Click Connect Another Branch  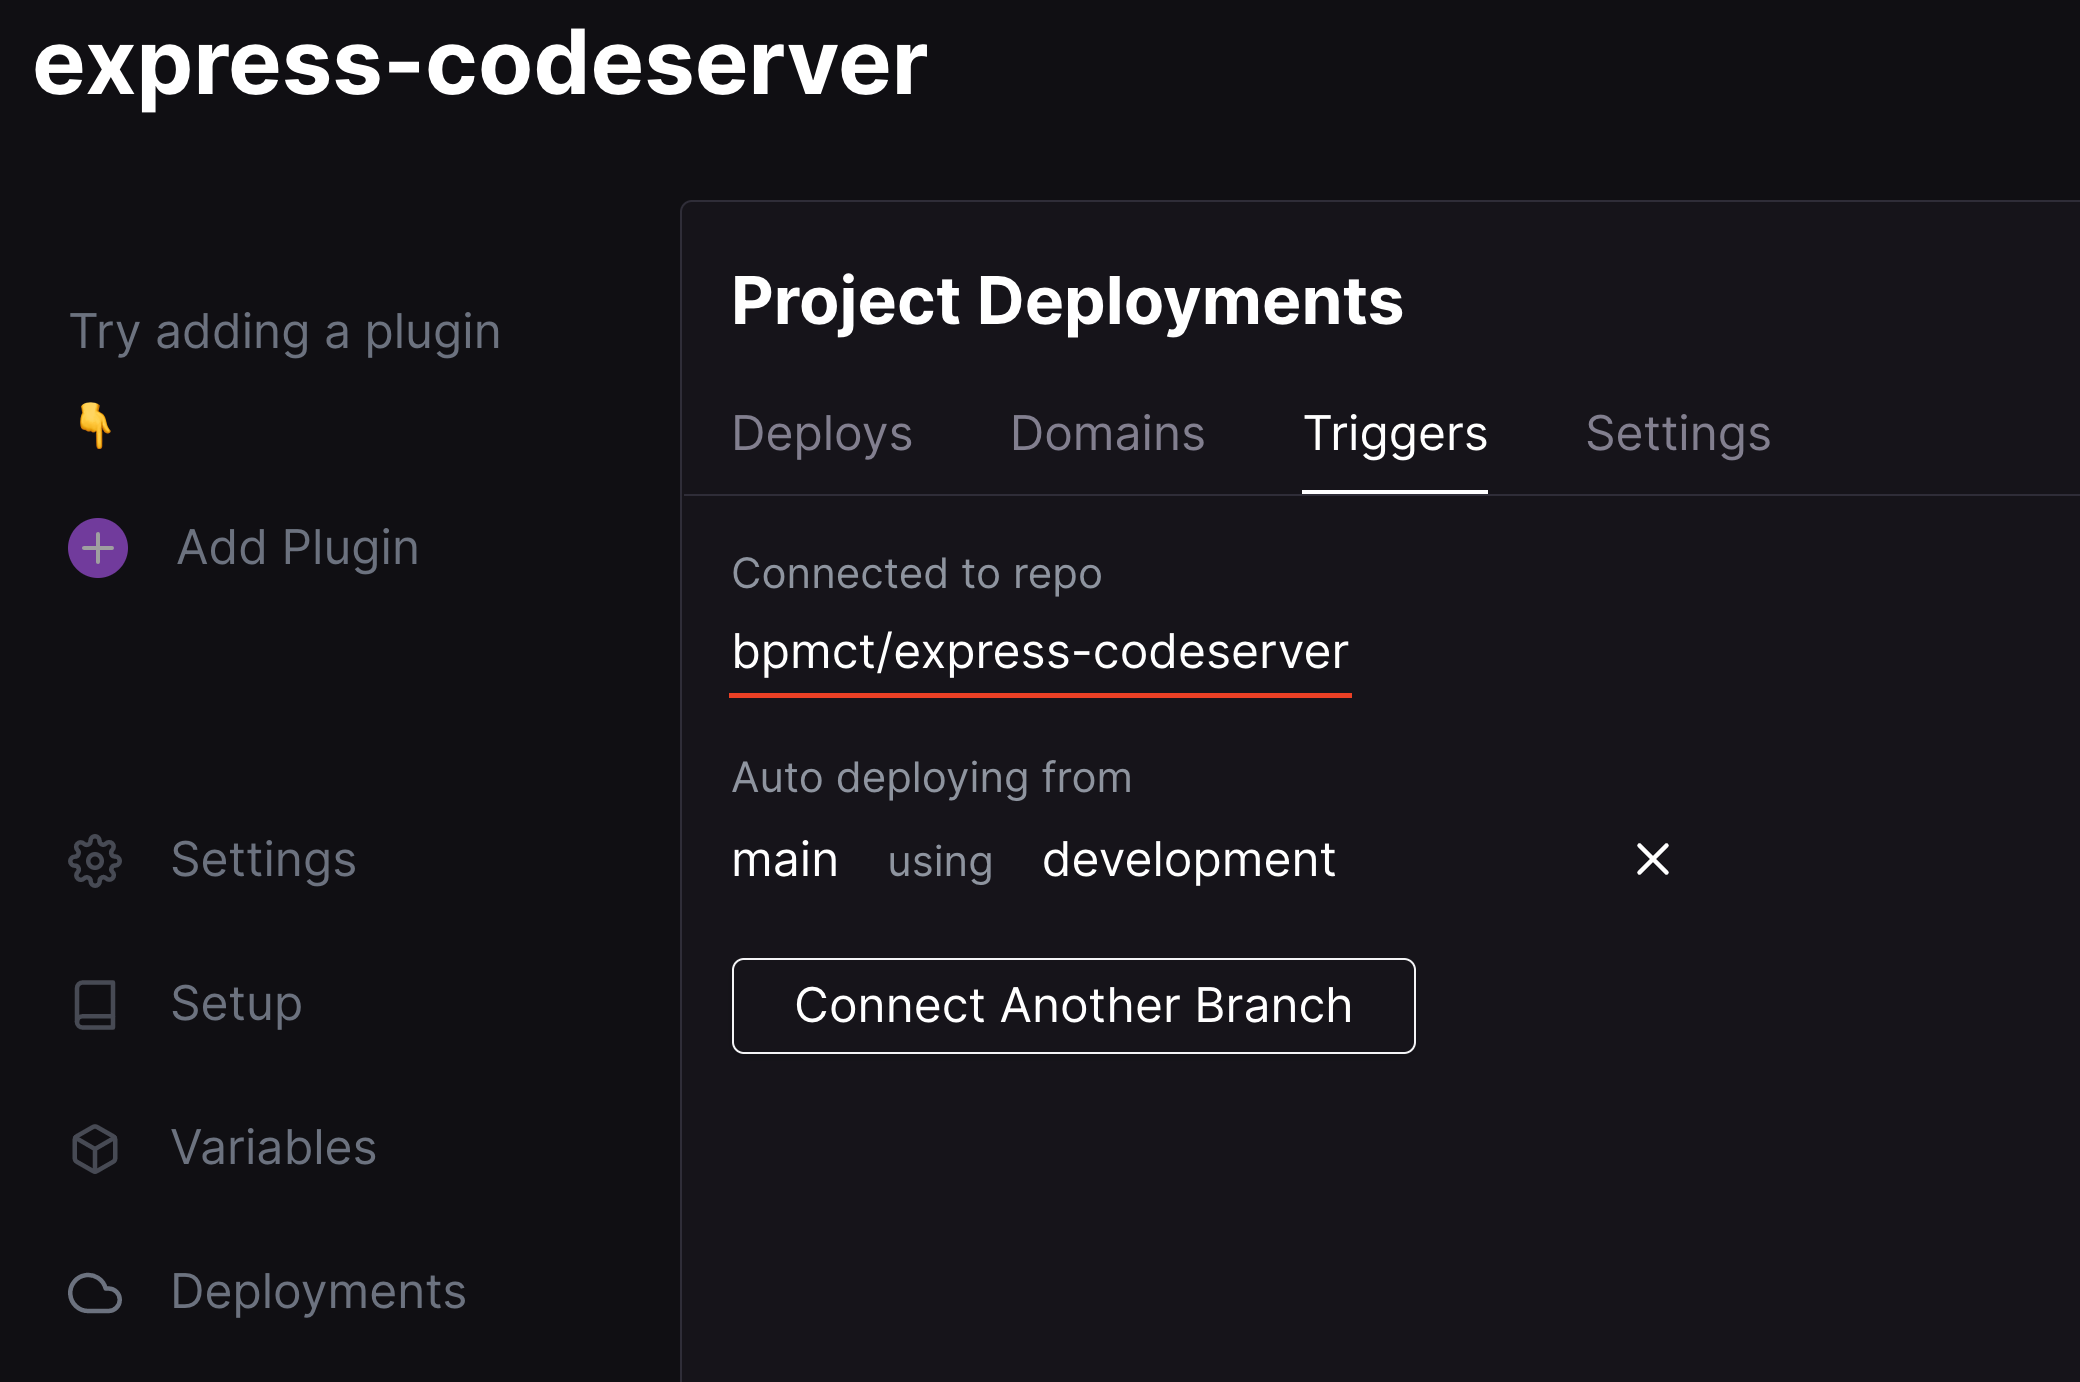1072,1006
